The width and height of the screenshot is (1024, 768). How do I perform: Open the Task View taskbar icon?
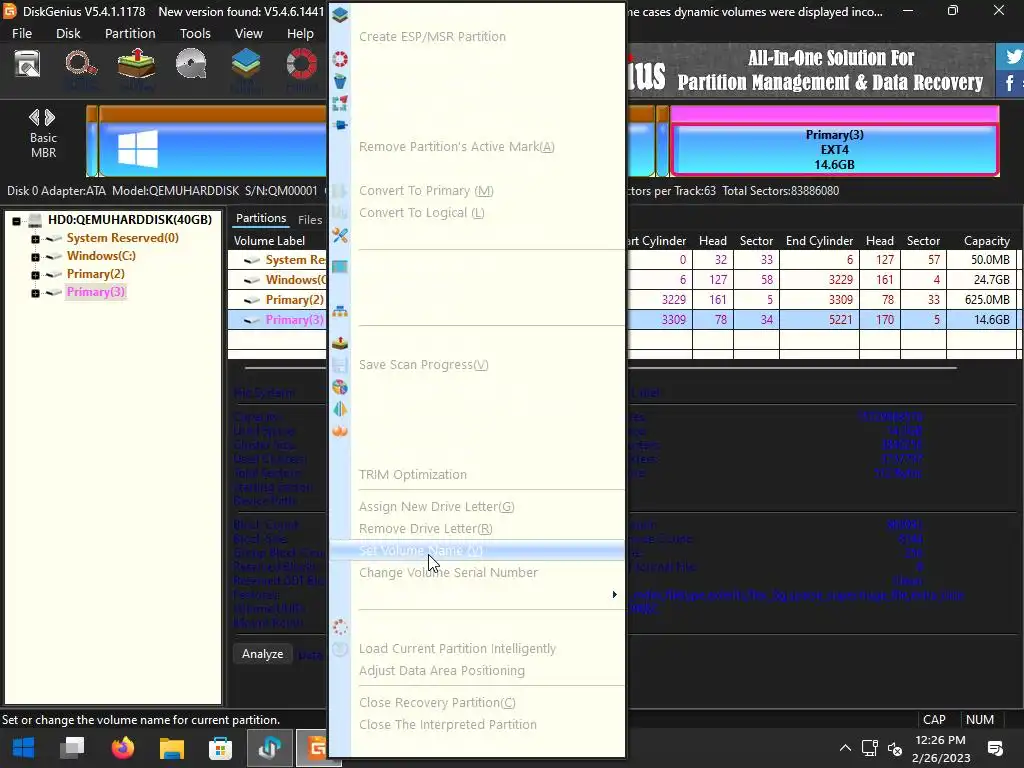(72, 748)
